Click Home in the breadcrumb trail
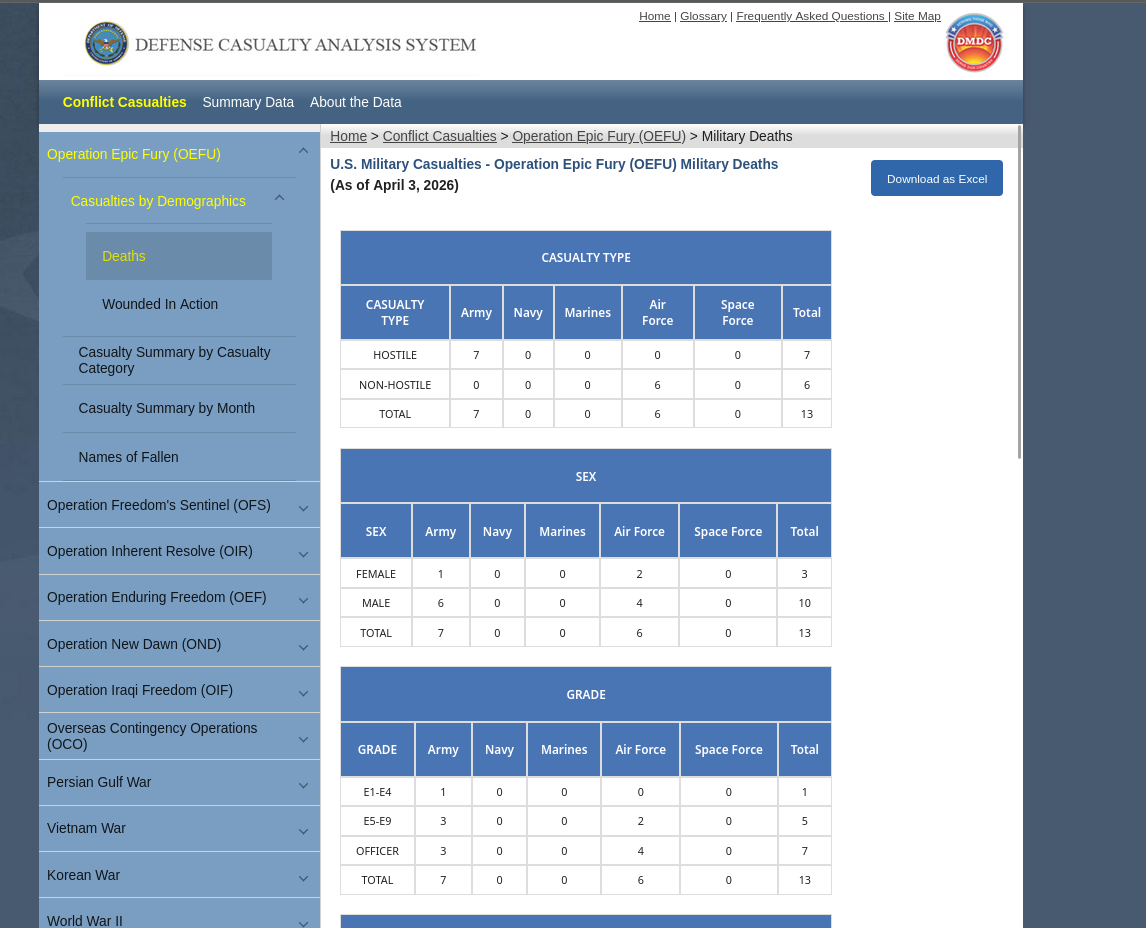 tap(349, 136)
